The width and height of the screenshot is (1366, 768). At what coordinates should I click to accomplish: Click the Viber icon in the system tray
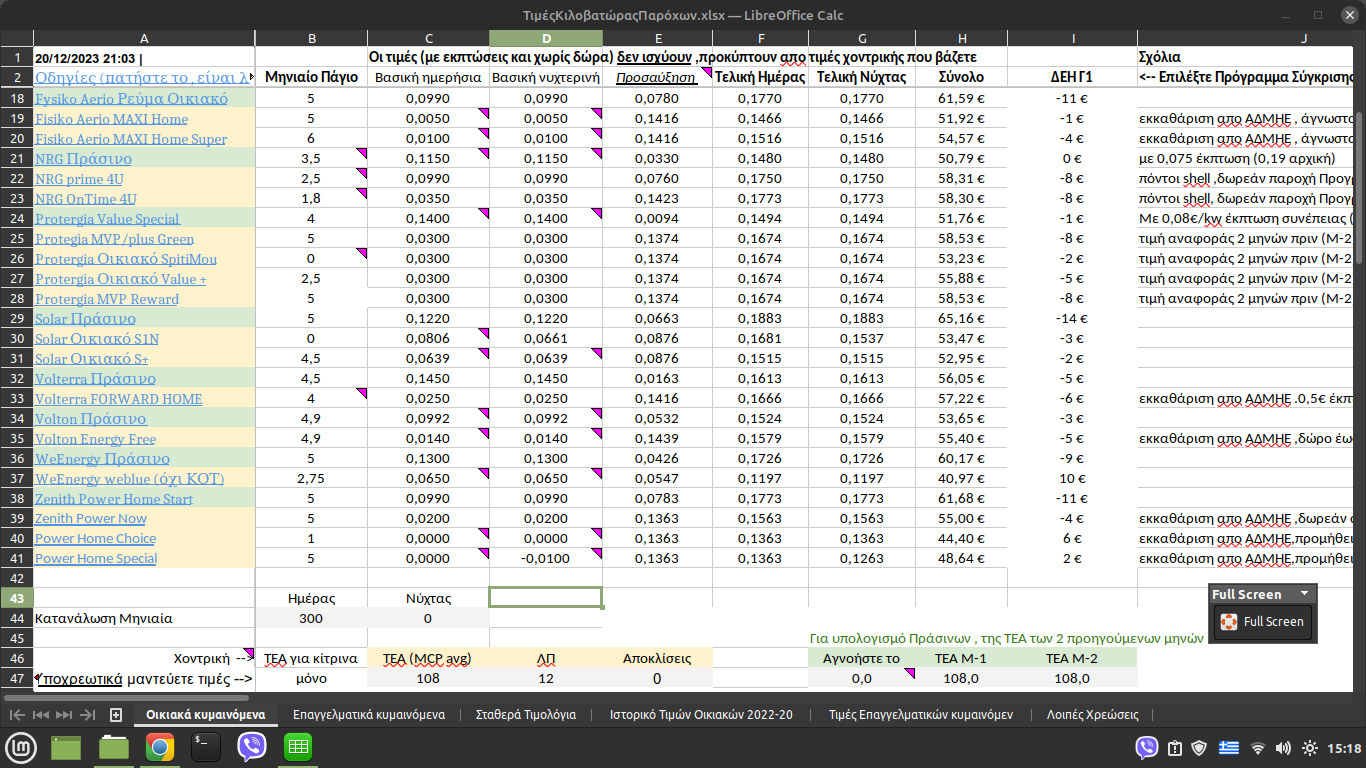(1147, 747)
